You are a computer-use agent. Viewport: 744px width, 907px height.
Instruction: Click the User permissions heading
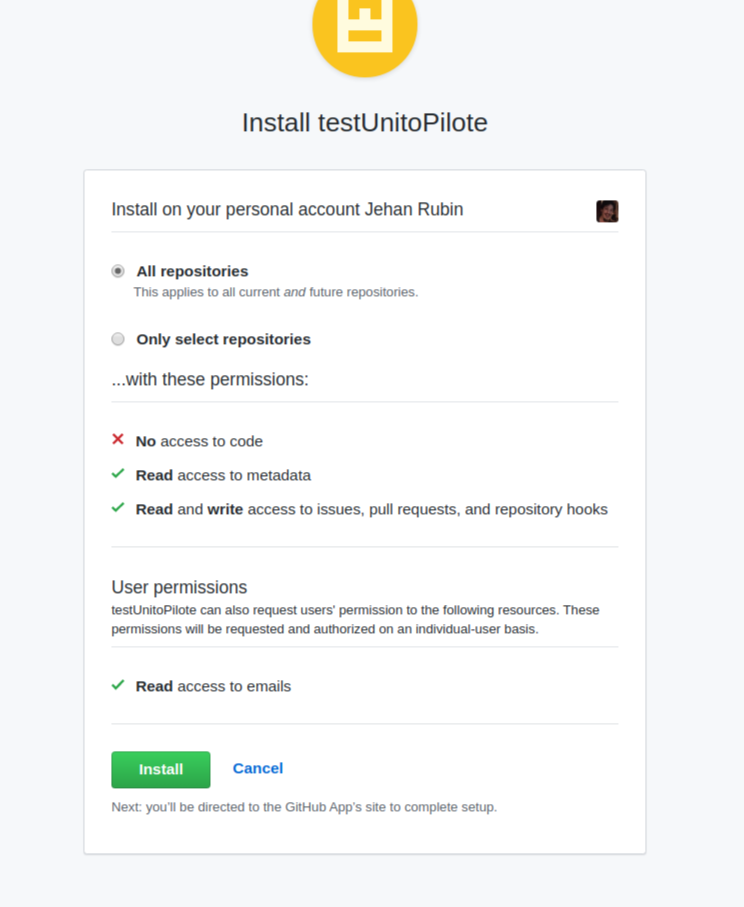179,587
